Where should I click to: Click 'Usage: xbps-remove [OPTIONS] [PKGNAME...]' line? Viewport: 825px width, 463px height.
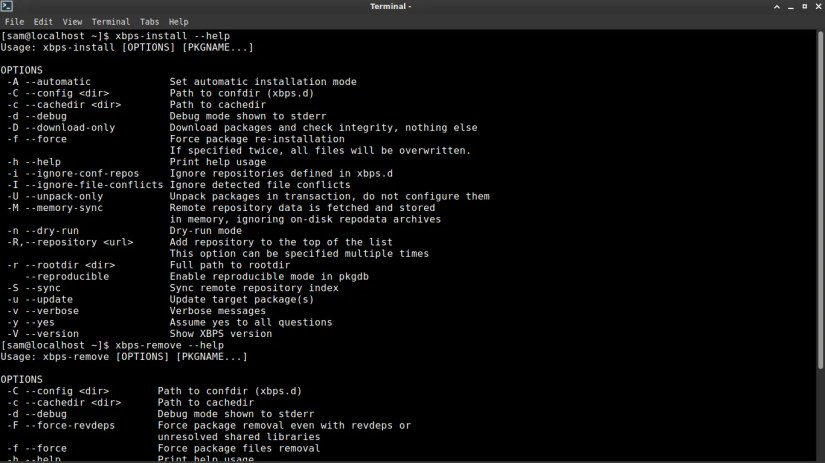tap(124, 357)
